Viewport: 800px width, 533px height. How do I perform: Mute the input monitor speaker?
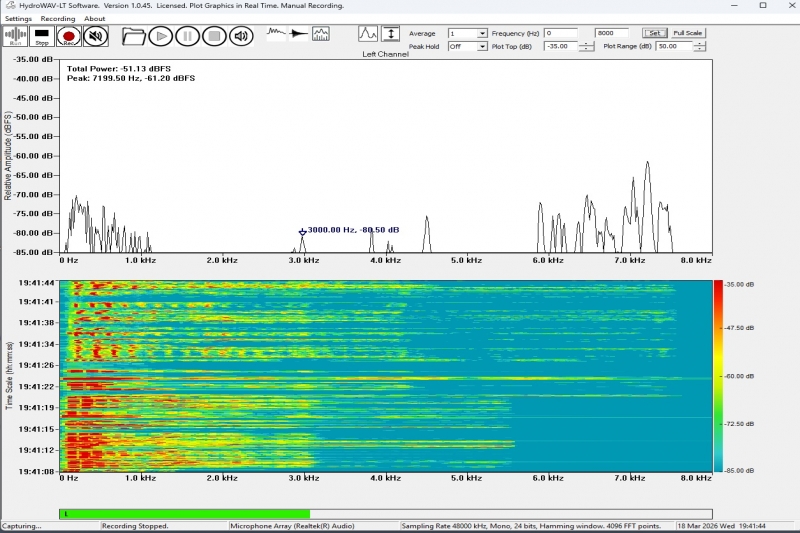point(96,36)
